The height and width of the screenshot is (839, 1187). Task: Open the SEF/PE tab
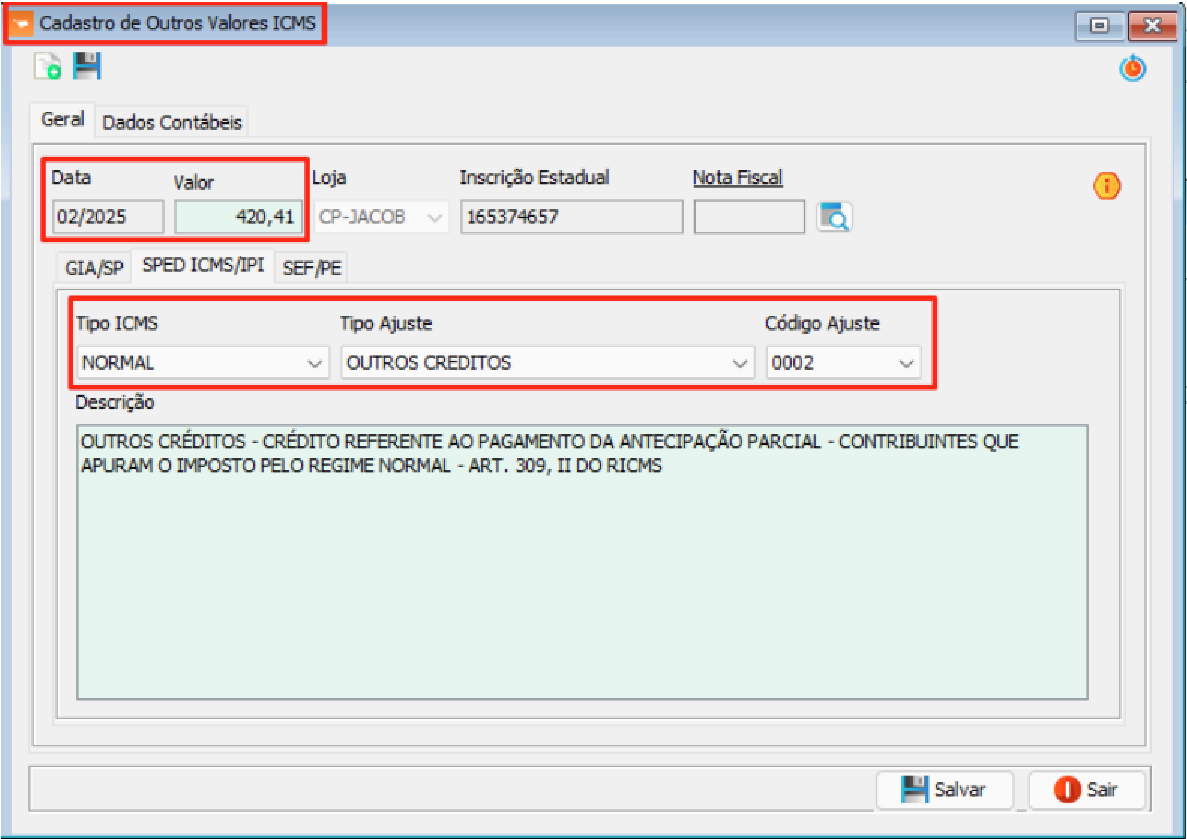[x=311, y=268]
